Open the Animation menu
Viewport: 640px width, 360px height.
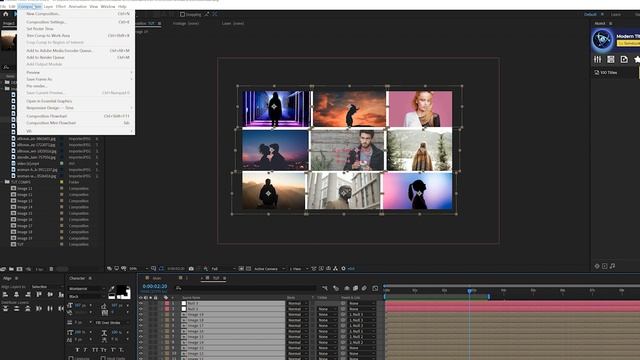tap(78, 7)
